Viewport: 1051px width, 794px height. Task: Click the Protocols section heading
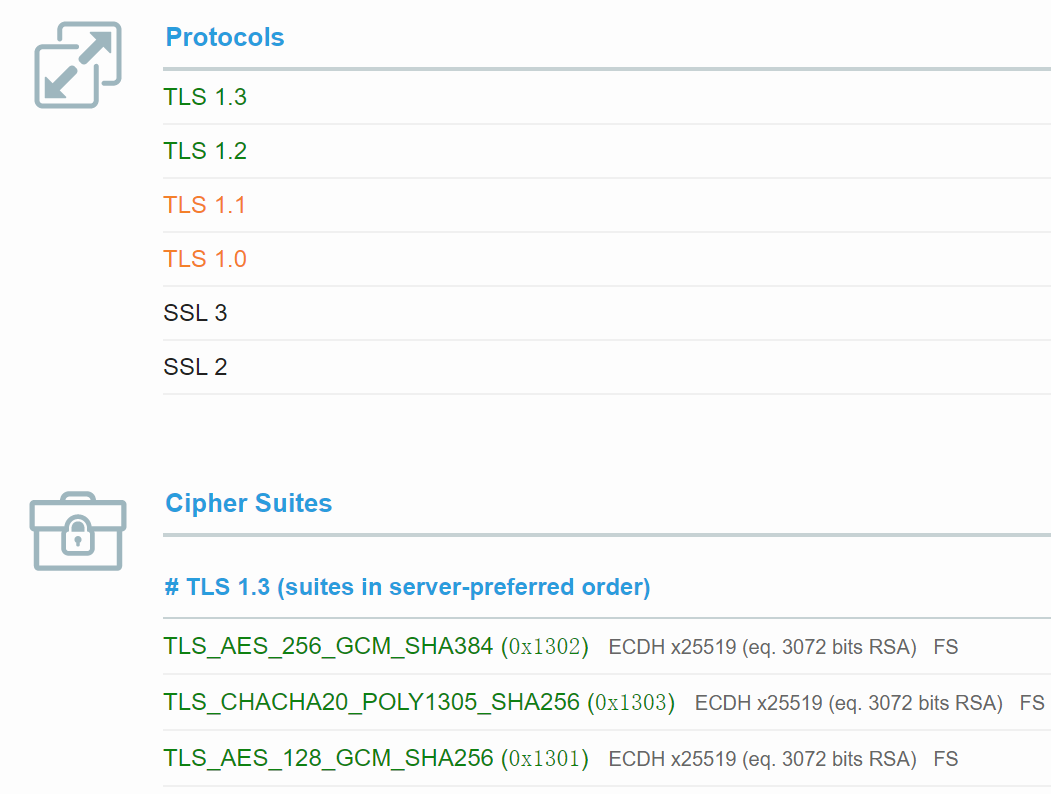point(224,38)
